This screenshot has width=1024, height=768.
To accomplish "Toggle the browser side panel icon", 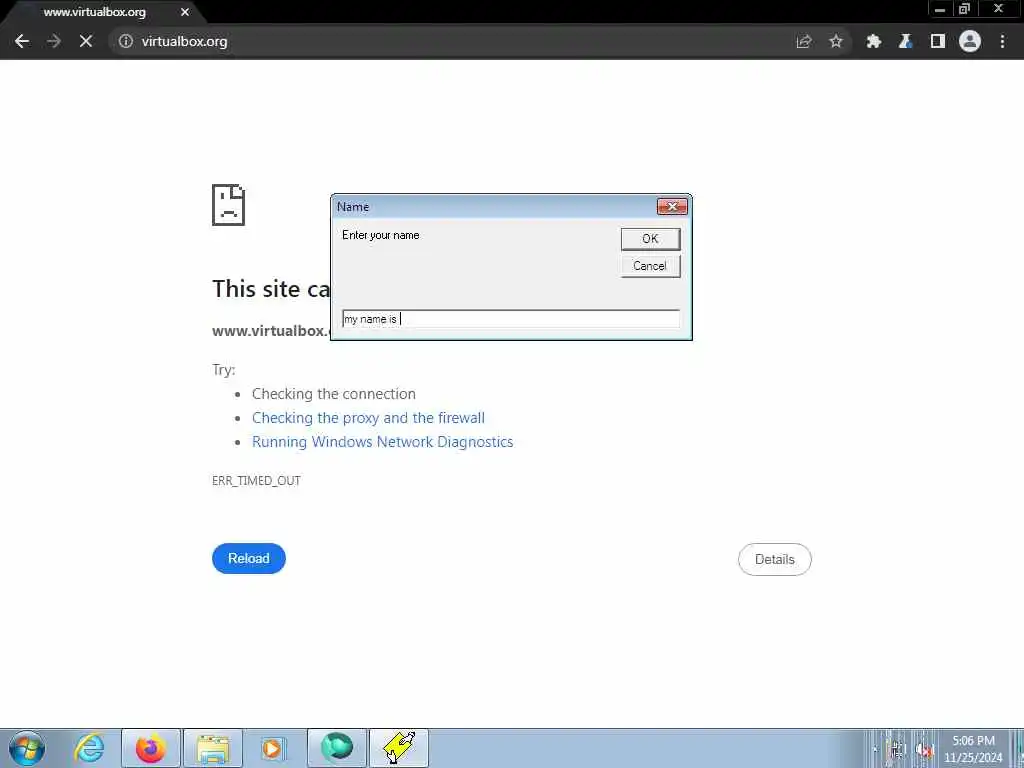I will [938, 41].
